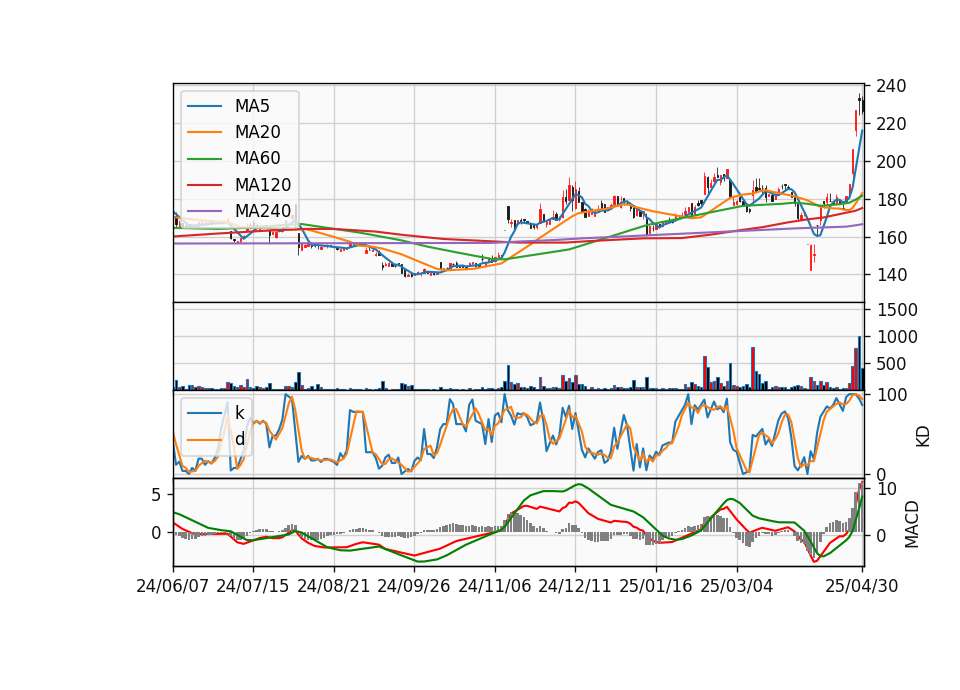Click the tallest volume bar near 25/04/30

click(859, 363)
